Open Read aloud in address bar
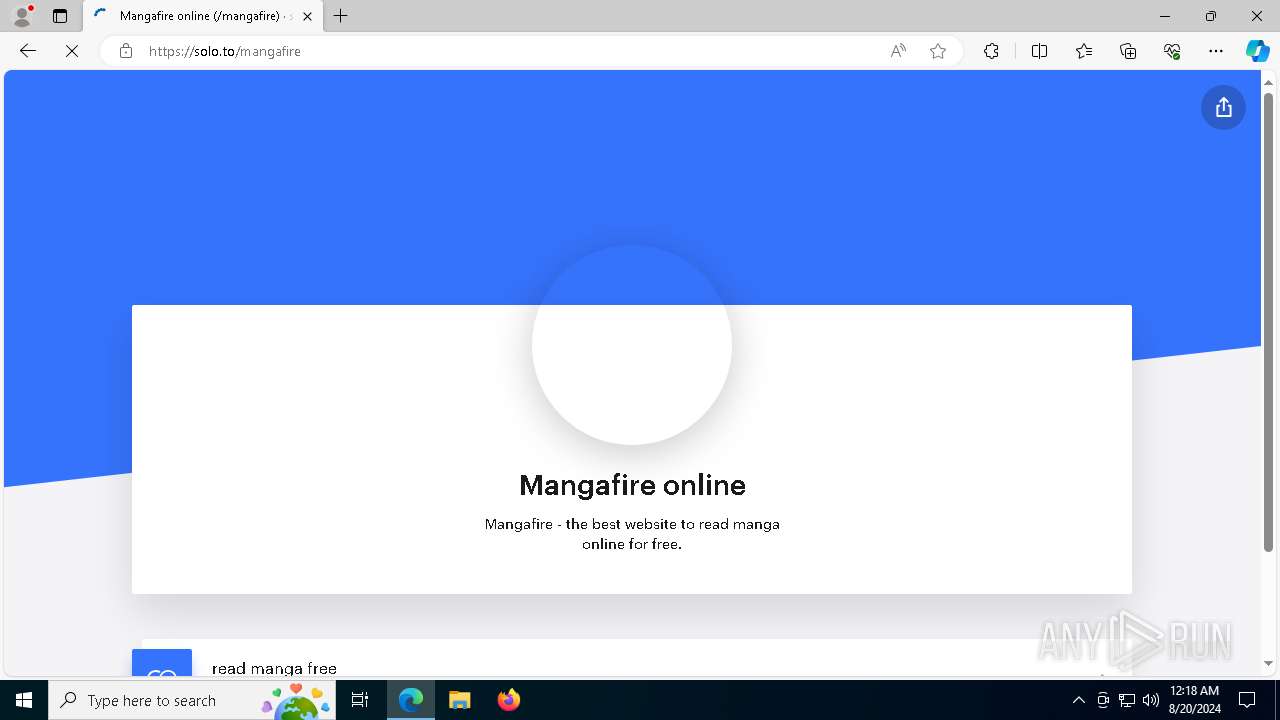Screen dimensions: 1280x720 pyautogui.click(x=898, y=51)
